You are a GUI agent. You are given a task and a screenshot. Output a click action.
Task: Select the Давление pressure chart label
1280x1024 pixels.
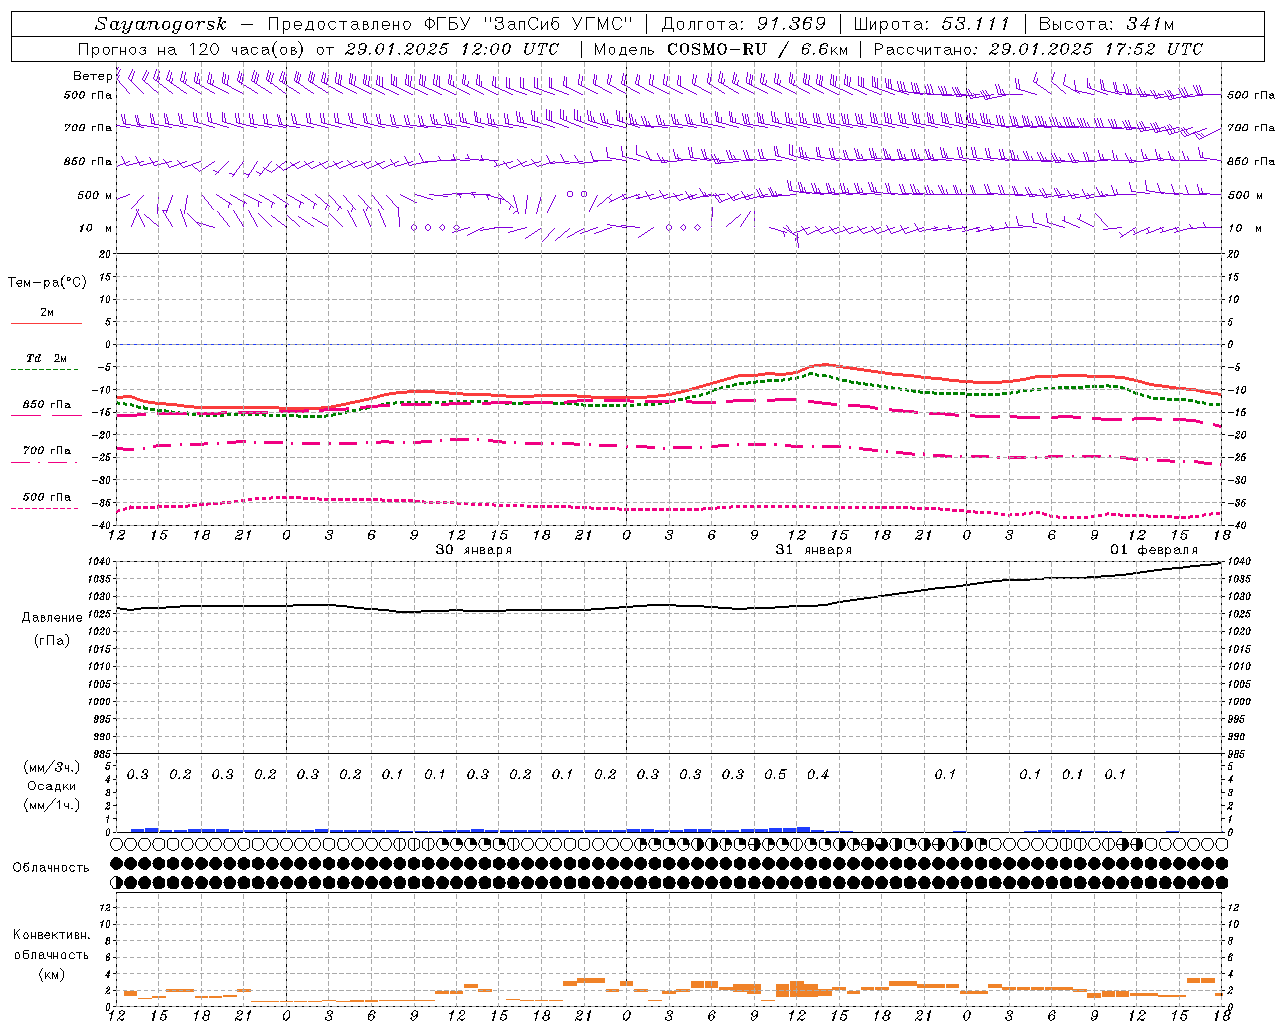[52, 618]
